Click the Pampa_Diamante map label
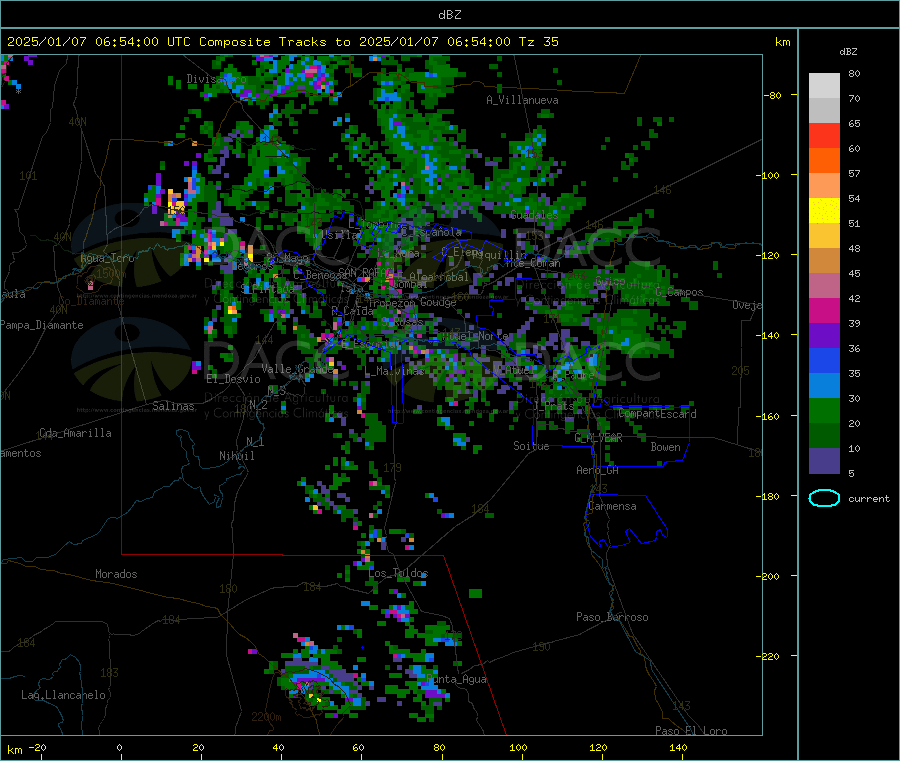Viewport: 900px width, 761px height. pyautogui.click(x=42, y=325)
